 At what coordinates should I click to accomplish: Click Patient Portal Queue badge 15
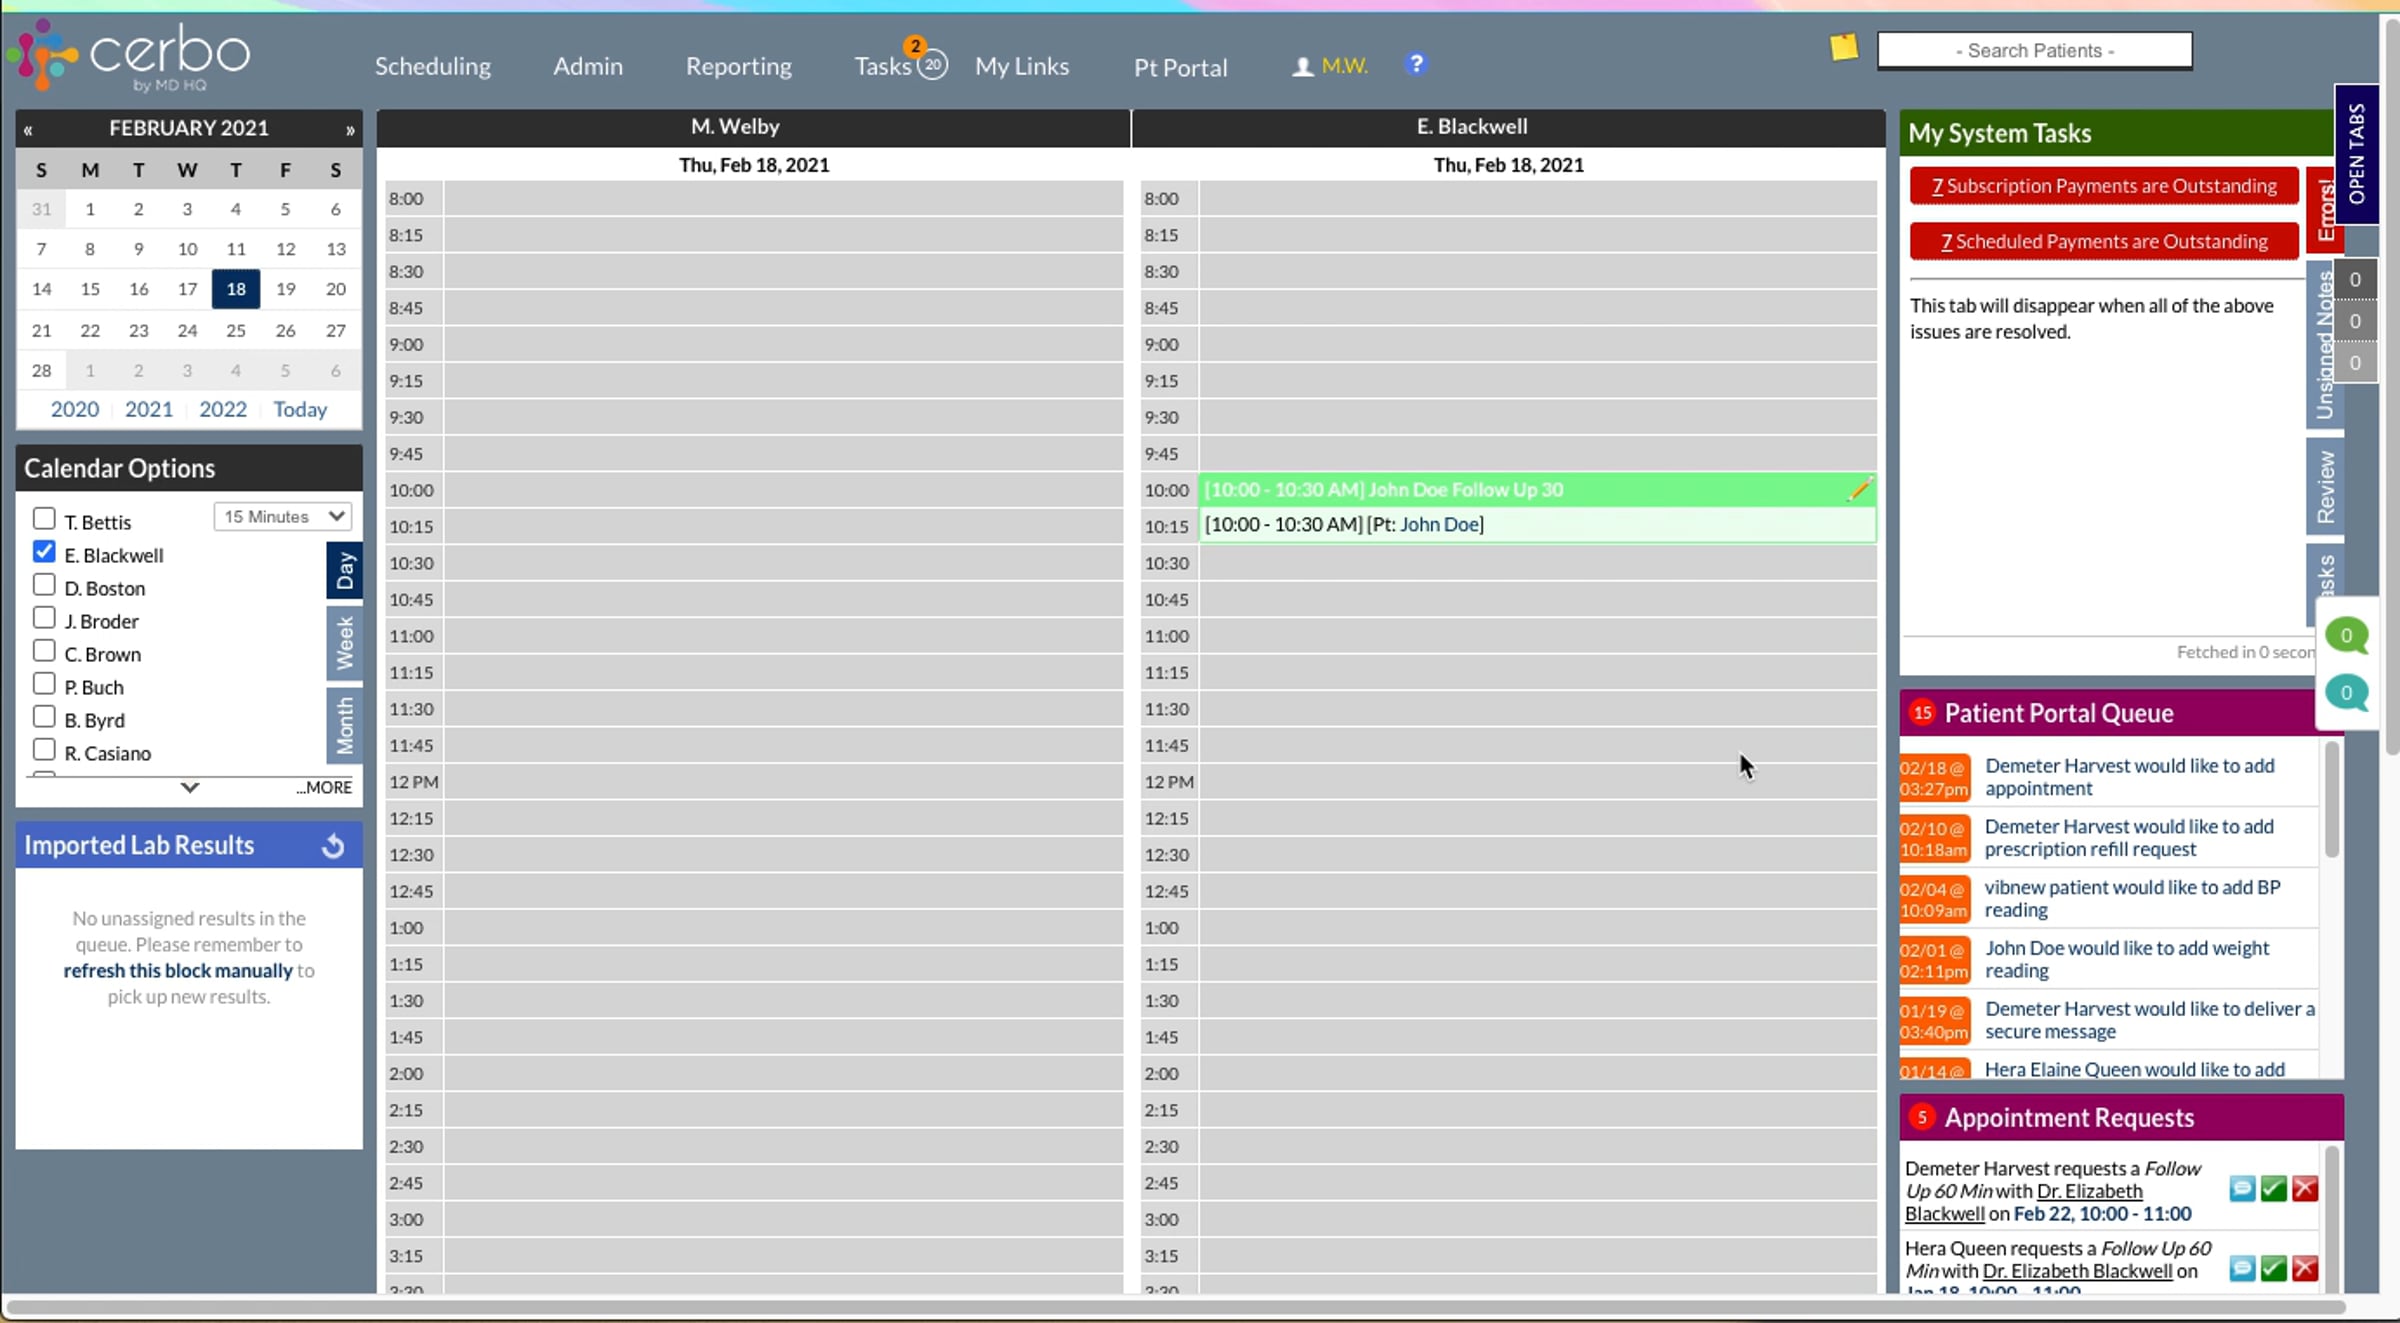coord(1922,712)
